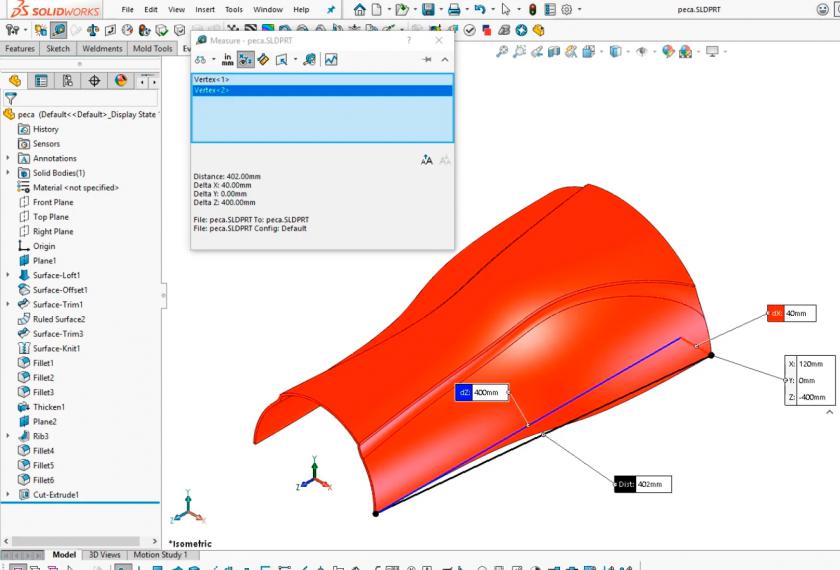Click the Home icon in top toolbar

click(360, 9)
